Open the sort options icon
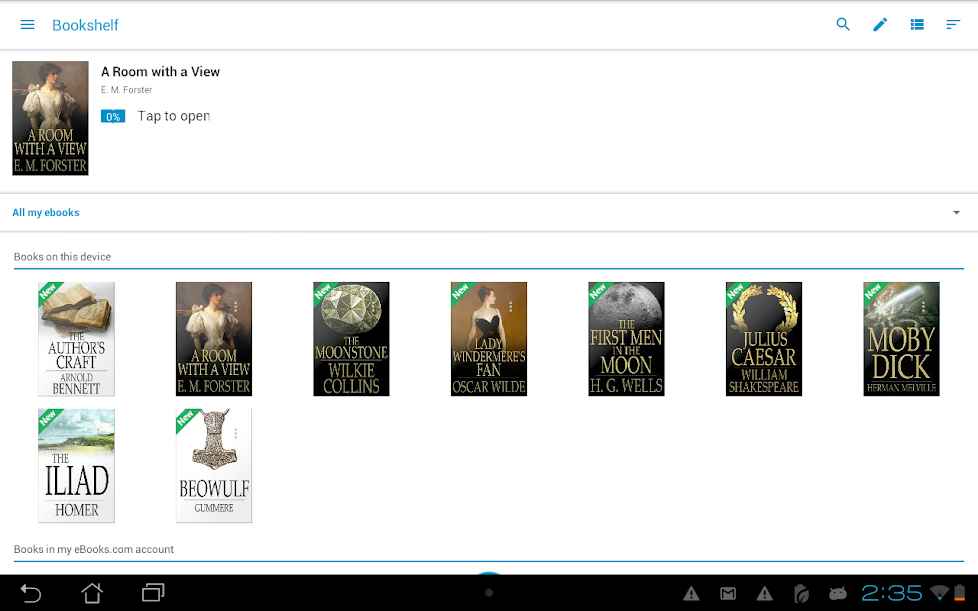The width and height of the screenshot is (978, 611). tap(953, 24)
